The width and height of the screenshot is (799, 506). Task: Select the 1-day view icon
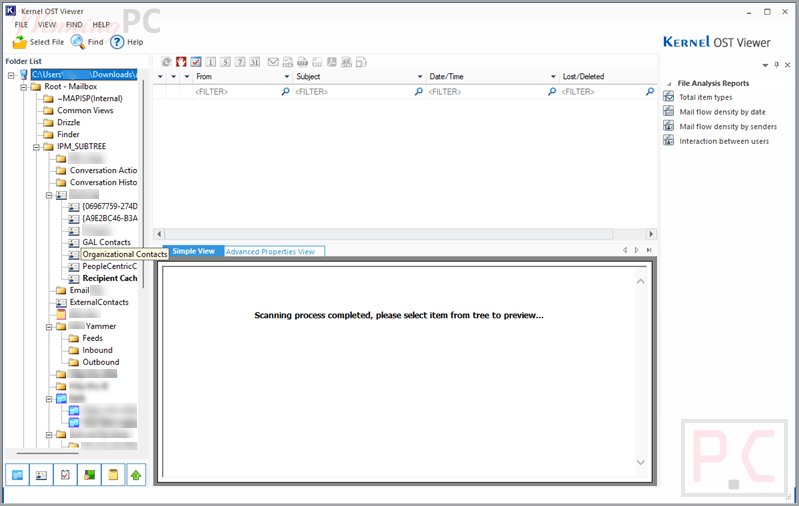point(210,62)
